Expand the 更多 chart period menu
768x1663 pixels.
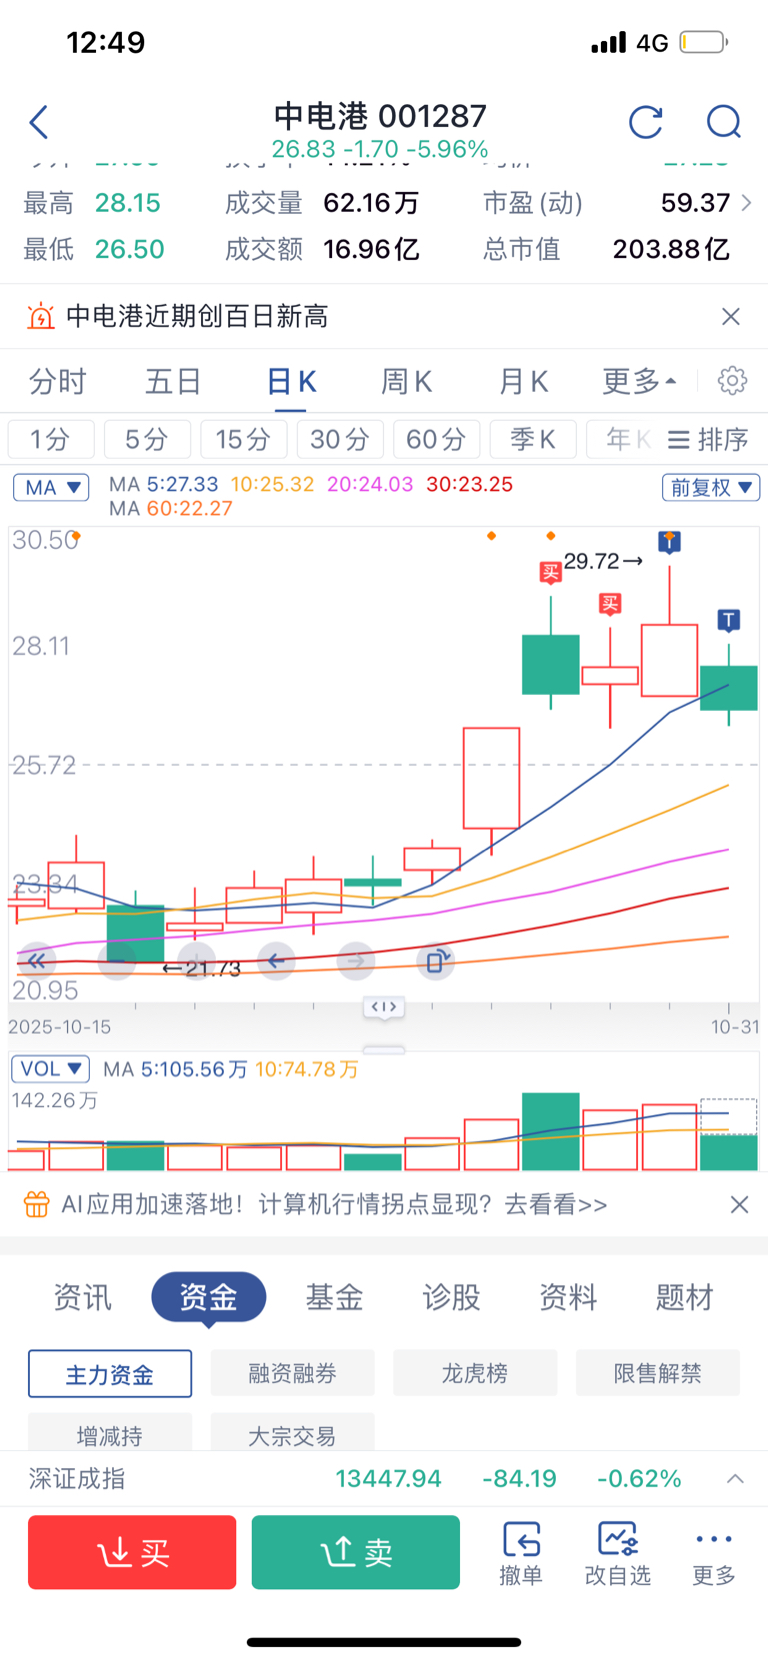coord(639,381)
